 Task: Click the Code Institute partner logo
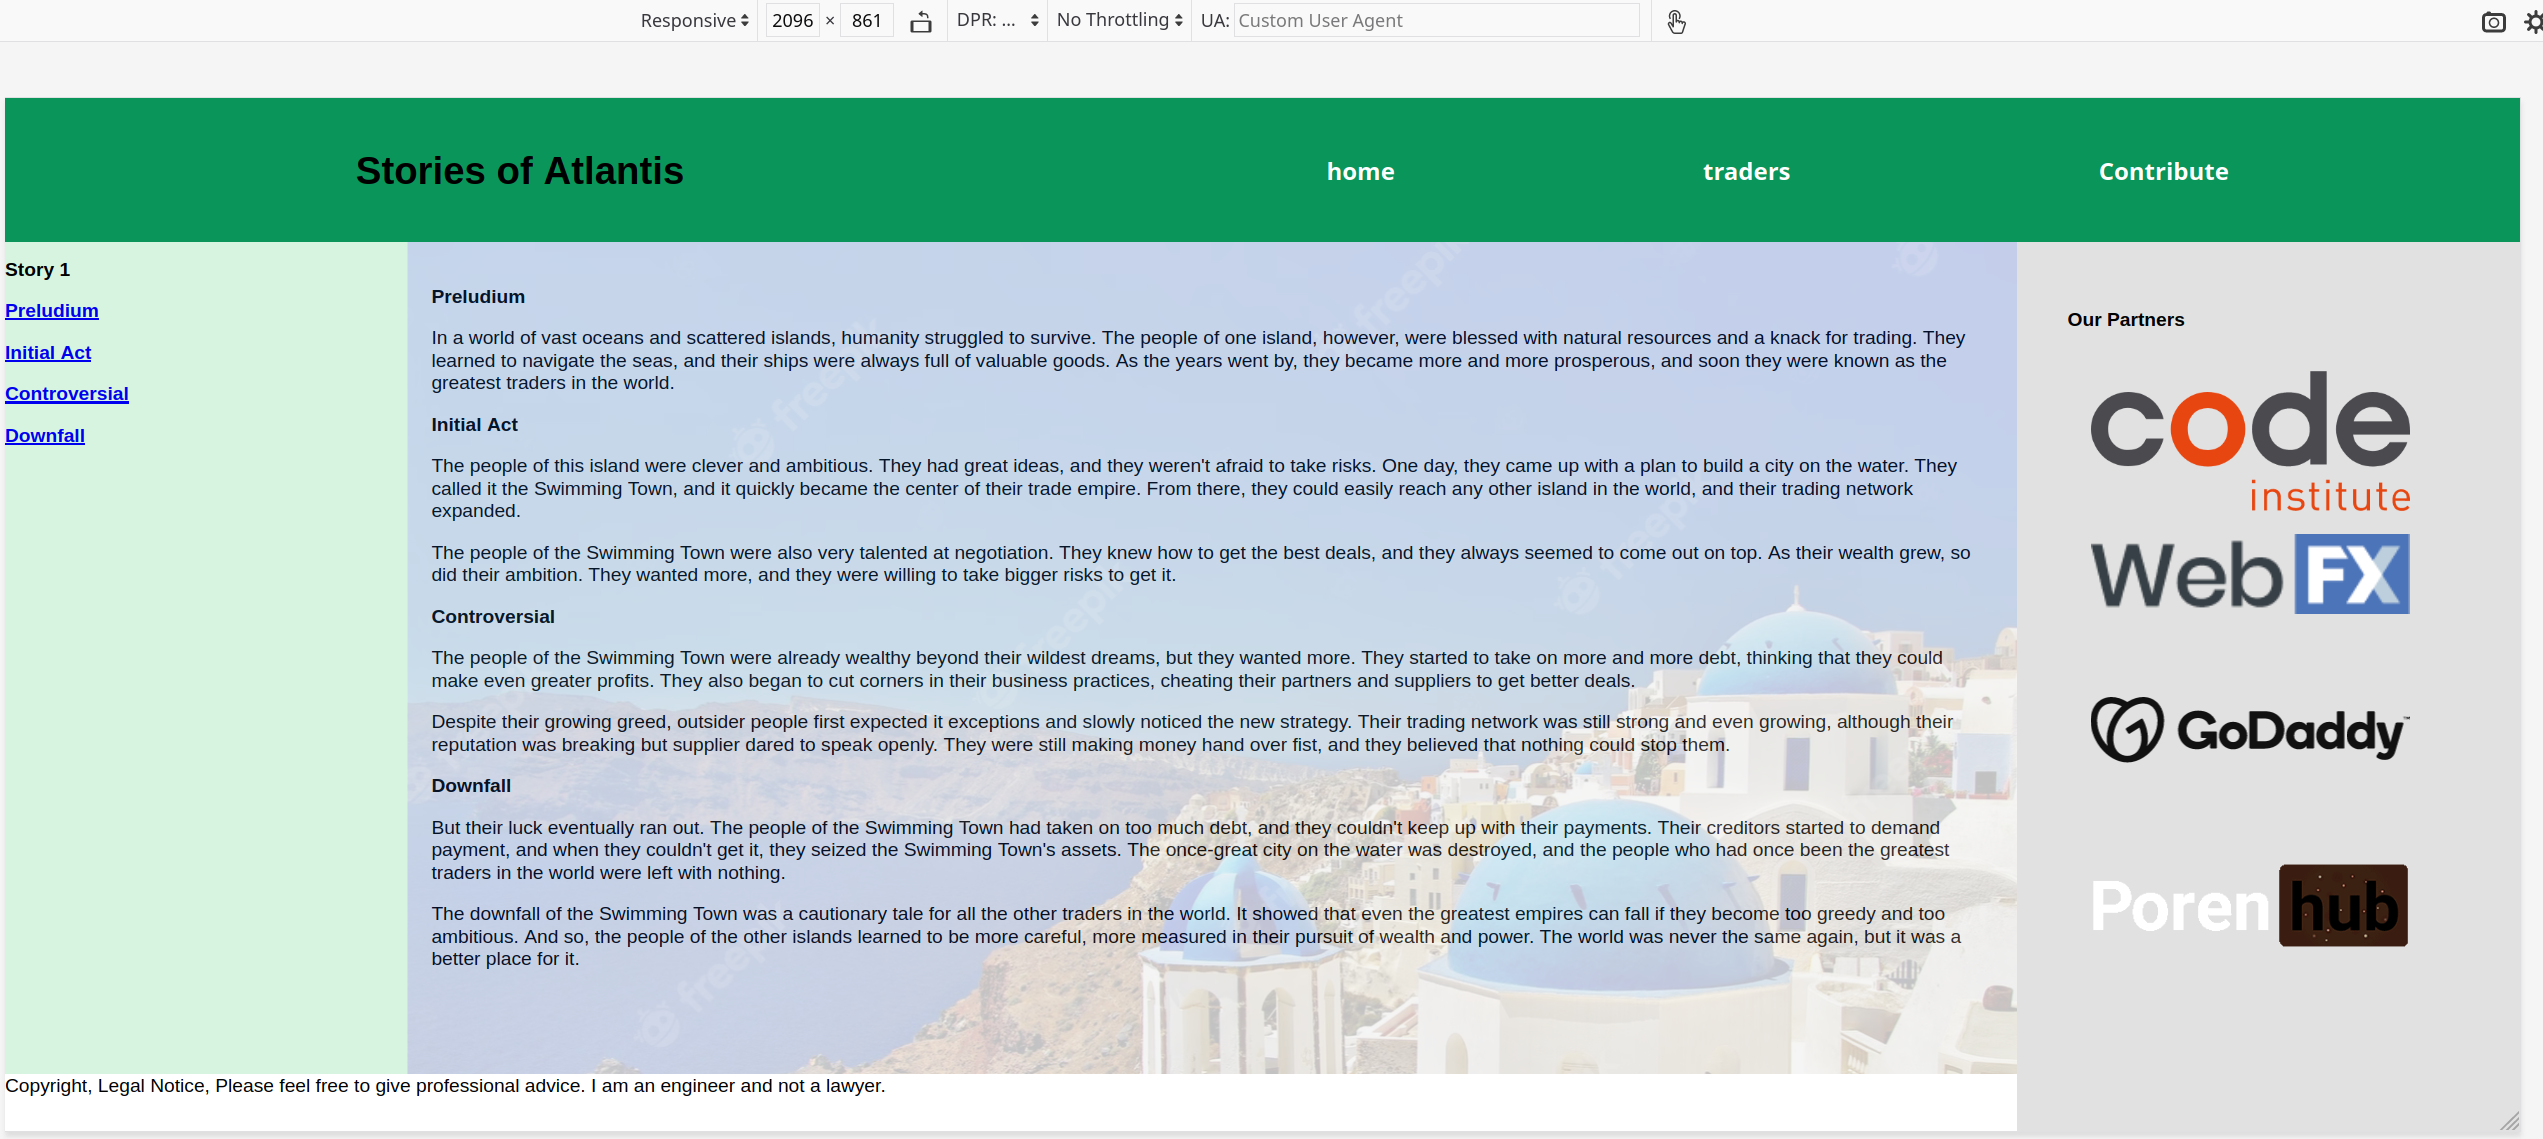click(2249, 440)
